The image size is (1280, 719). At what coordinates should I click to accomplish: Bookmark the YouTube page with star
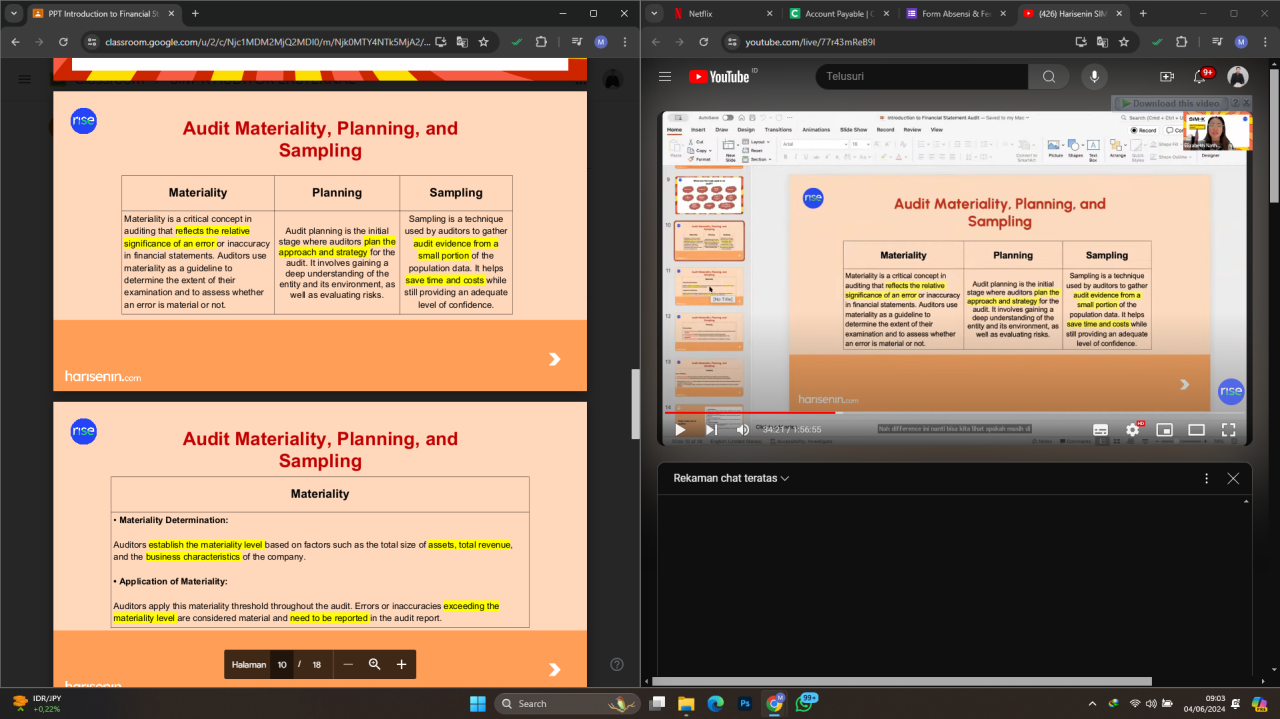click(x=1124, y=42)
